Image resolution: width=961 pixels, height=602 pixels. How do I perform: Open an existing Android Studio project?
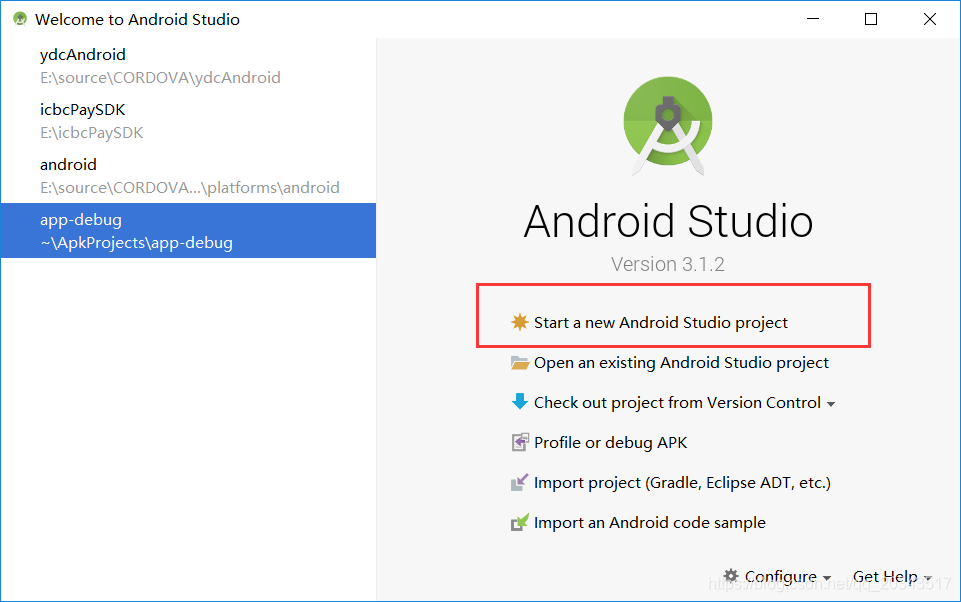(x=681, y=363)
